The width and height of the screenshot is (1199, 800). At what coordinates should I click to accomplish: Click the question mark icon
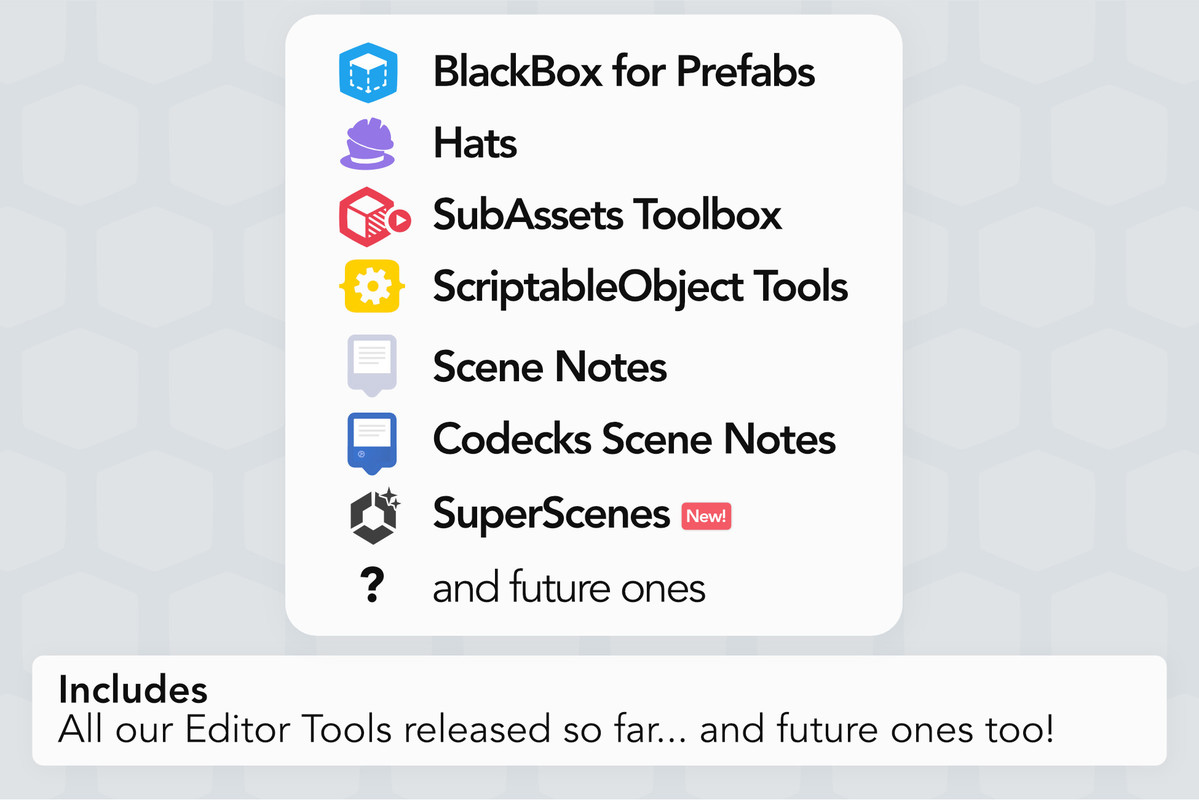(x=371, y=587)
